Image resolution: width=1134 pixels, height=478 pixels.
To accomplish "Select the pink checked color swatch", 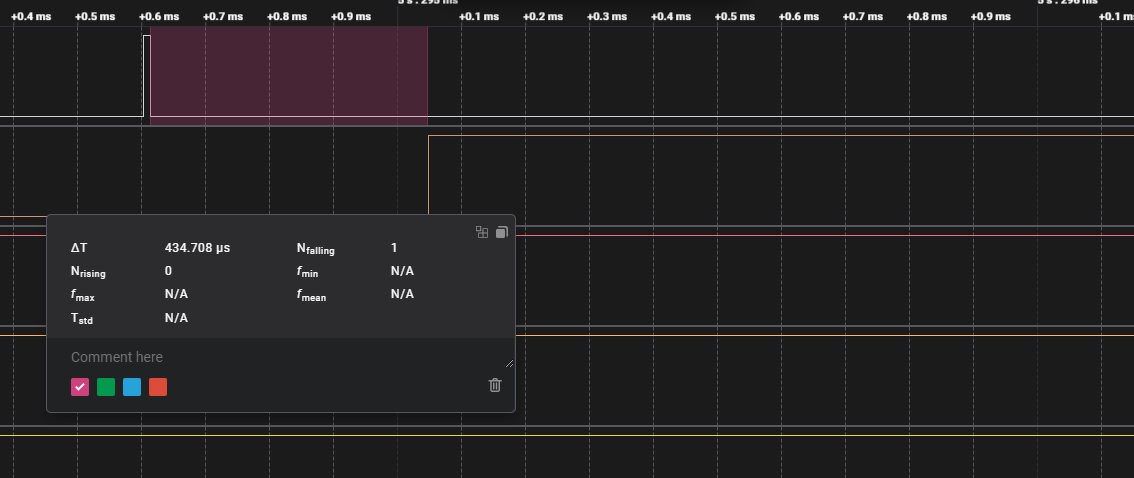I will coord(80,387).
